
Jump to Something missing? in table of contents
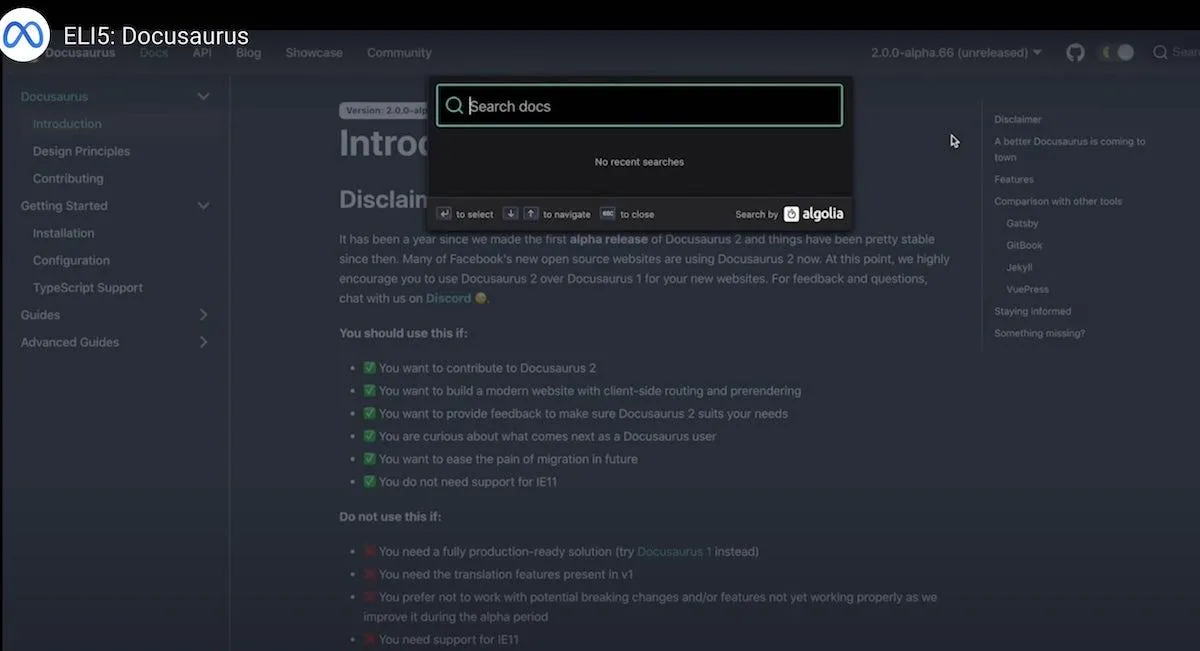point(1039,334)
